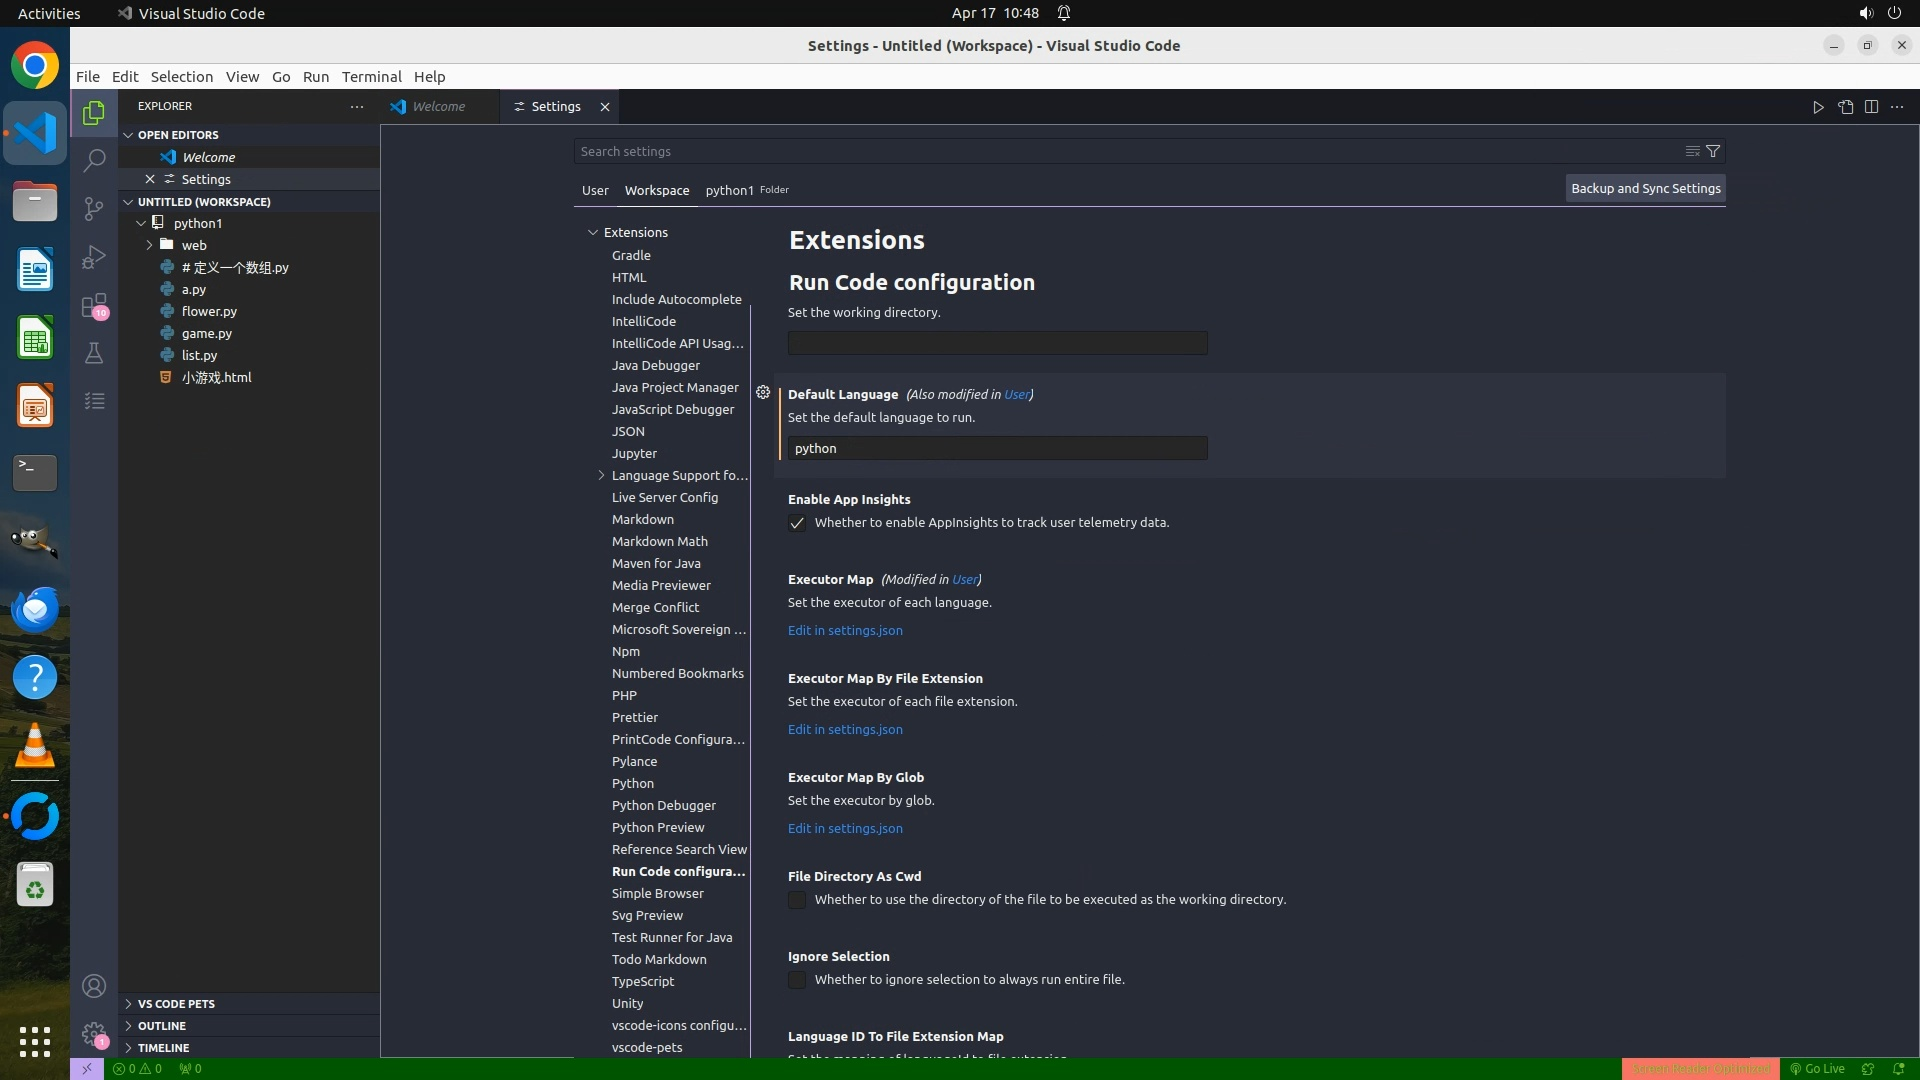The width and height of the screenshot is (1920, 1080).
Task: Switch to the User settings tab
Action: 595,190
